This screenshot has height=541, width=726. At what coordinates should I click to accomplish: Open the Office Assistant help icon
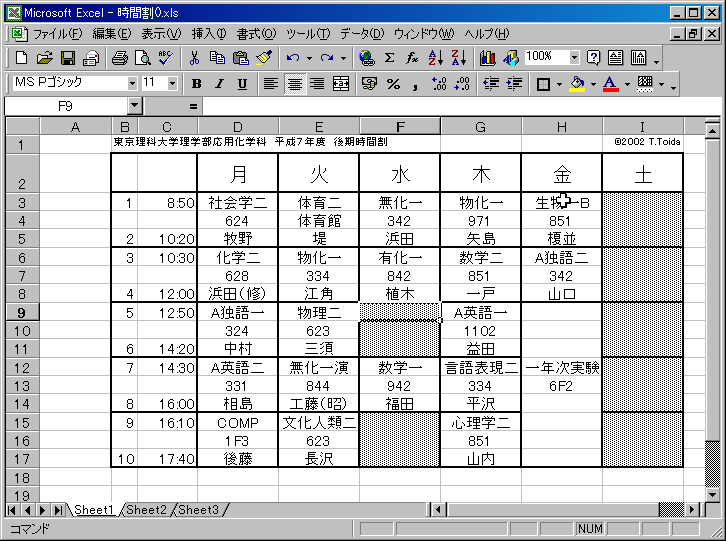pos(594,58)
